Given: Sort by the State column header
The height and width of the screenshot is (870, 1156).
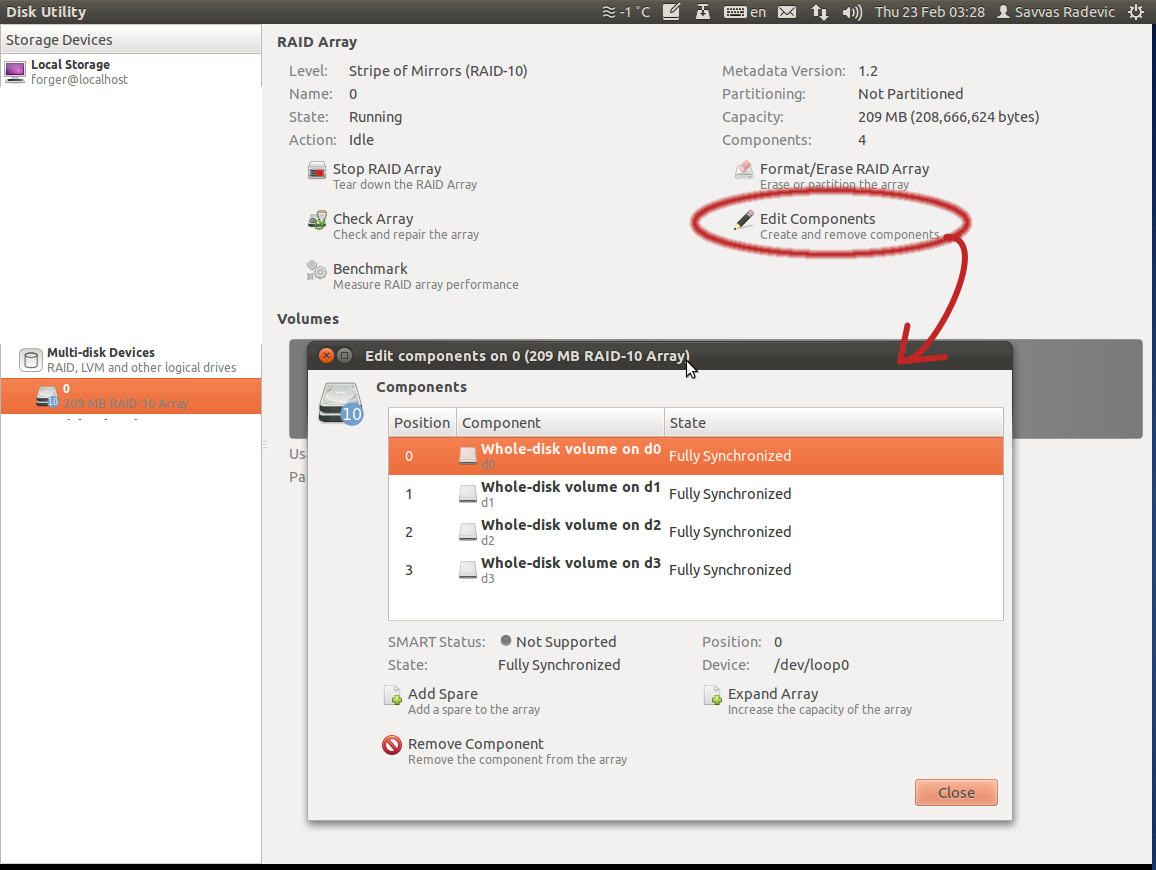Looking at the screenshot, I should pyautogui.click(x=832, y=423).
